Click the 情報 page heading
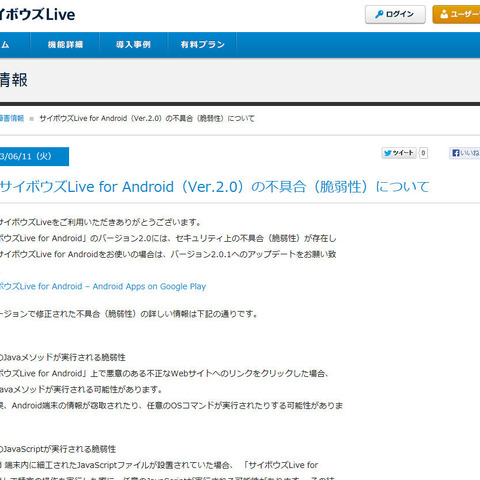 pyautogui.click(x=13, y=80)
